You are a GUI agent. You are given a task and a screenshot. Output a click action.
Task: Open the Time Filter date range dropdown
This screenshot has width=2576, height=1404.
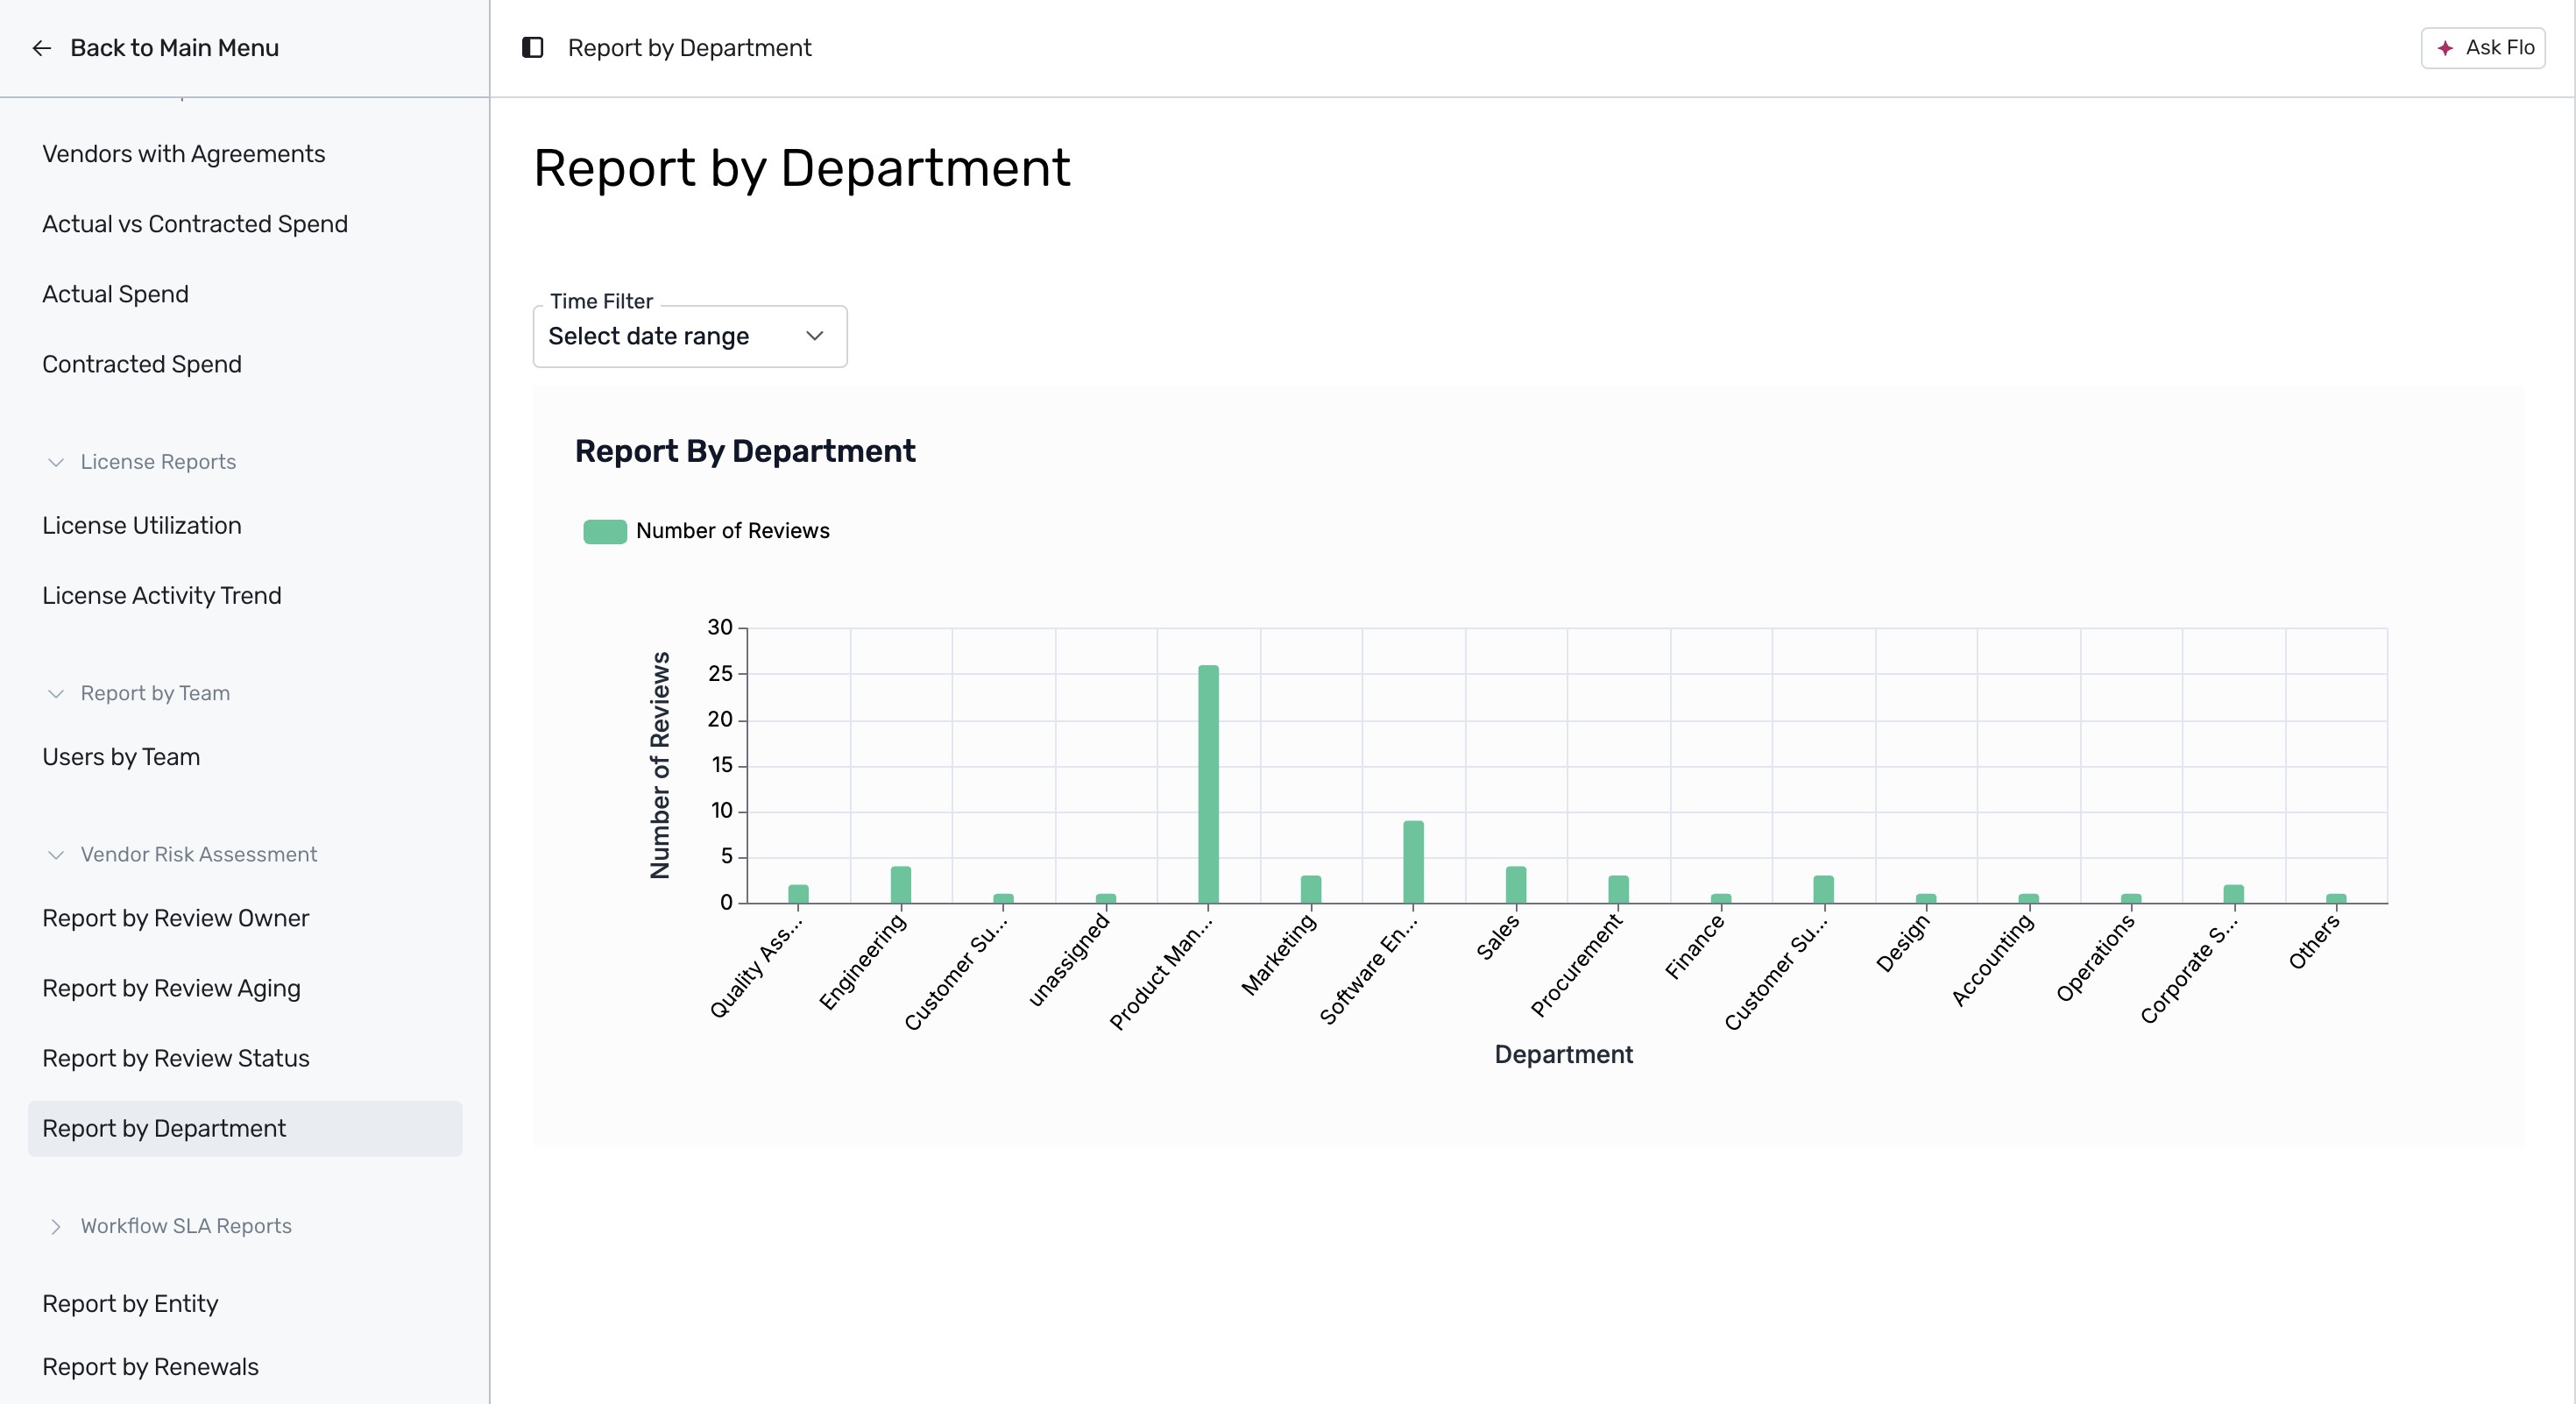point(690,336)
